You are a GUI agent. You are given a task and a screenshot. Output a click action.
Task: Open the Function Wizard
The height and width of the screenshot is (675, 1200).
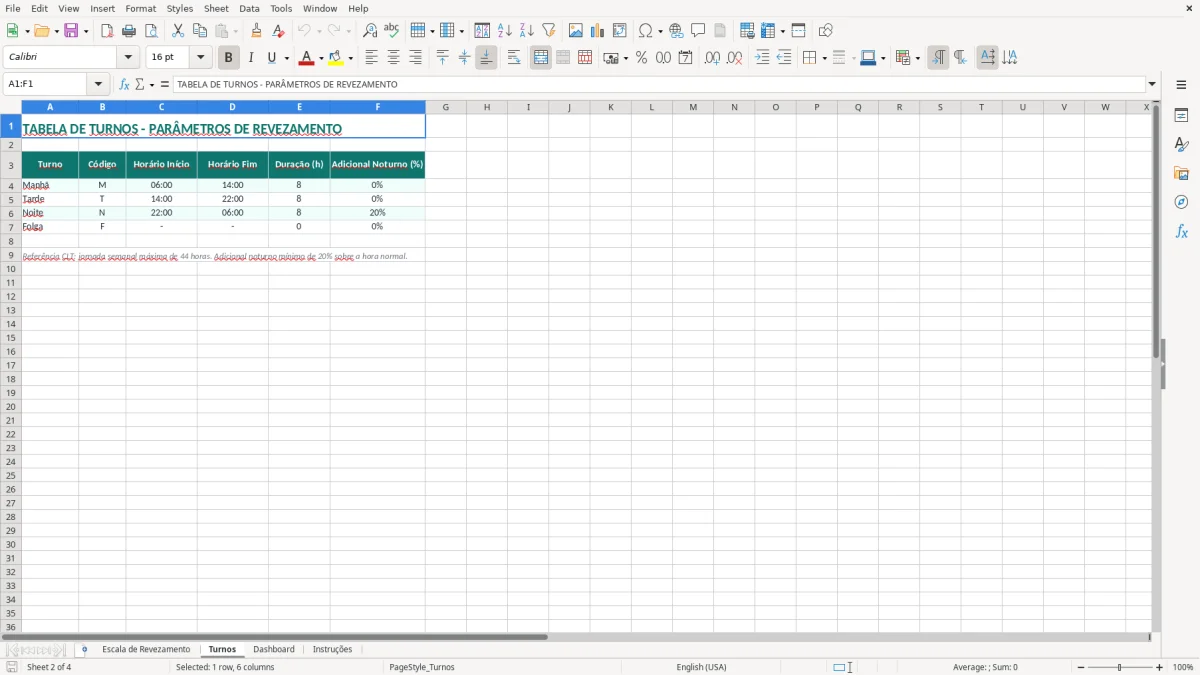[125, 85]
